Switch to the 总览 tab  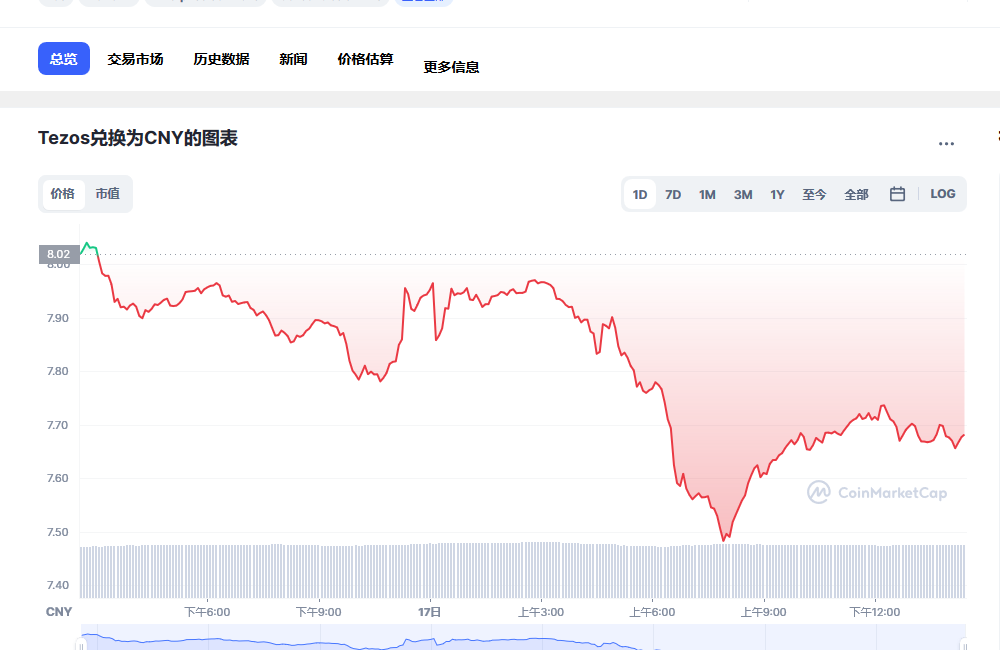tap(64, 59)
